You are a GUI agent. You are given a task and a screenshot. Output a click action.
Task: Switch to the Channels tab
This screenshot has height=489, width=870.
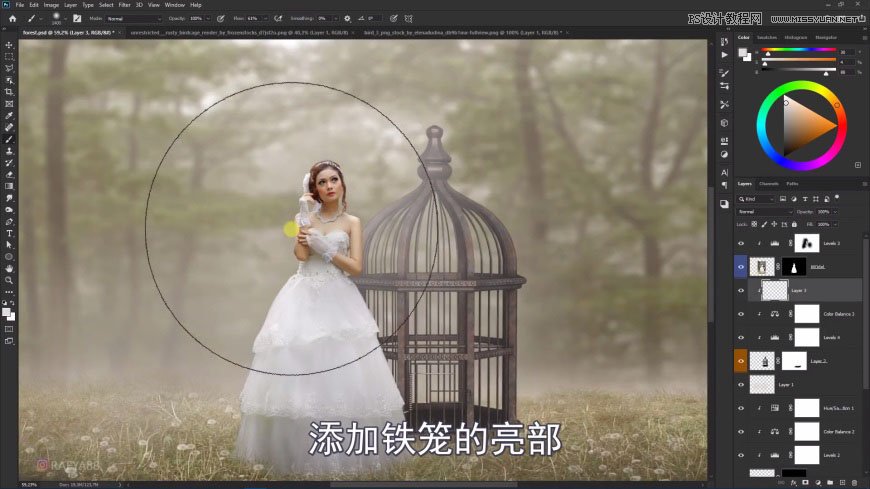point(768,184)
